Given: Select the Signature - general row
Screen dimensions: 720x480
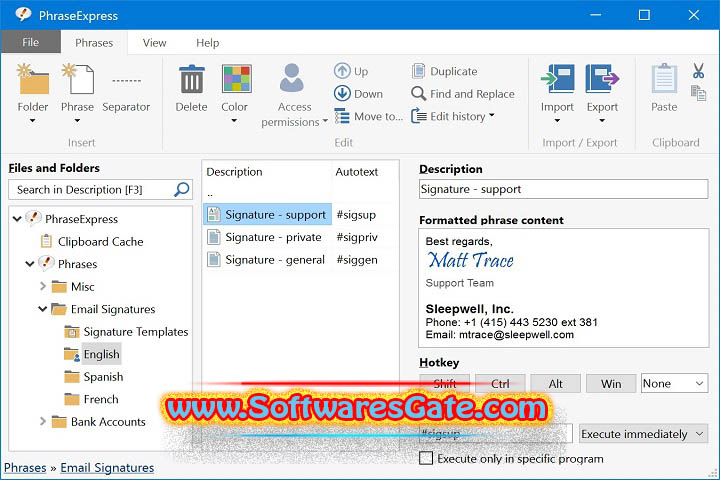Looking at the screenshot, I should [x=267, y=260].
